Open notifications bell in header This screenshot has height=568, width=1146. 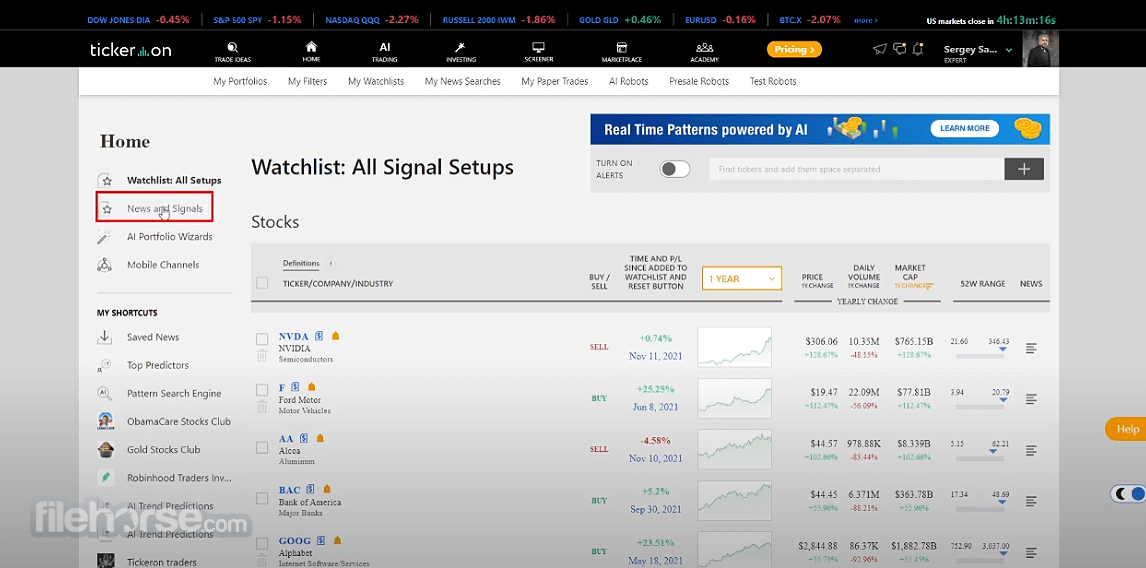click(918, 49)
